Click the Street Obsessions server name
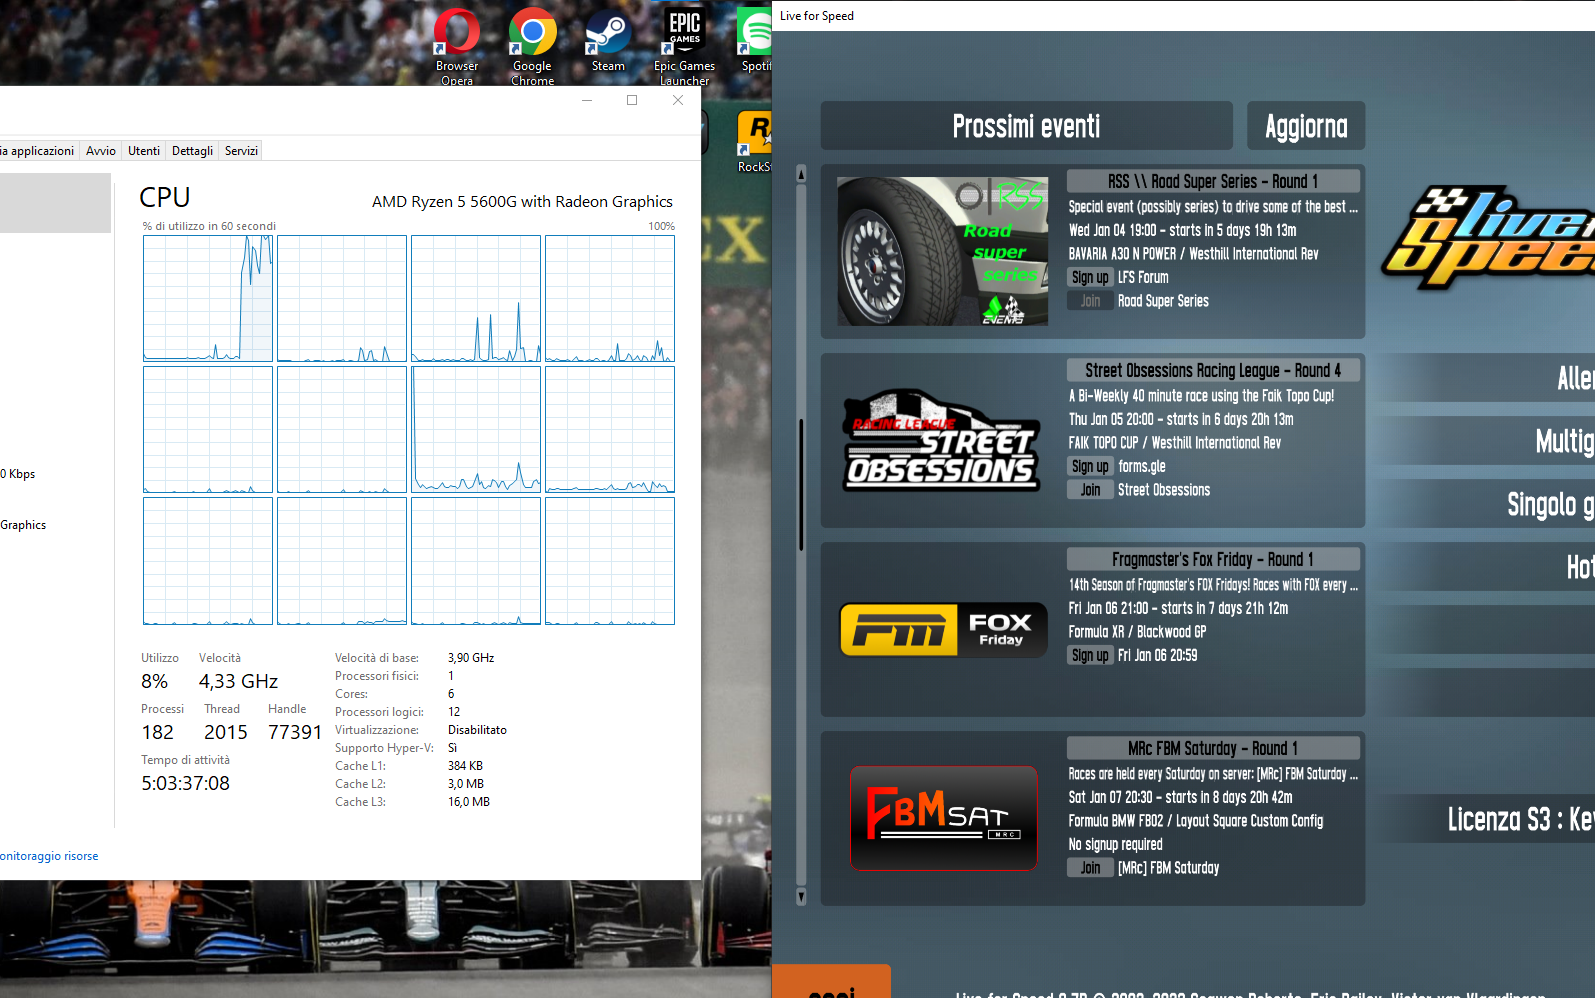The width and height of the screenshot is (1595, 998). 1164,490
